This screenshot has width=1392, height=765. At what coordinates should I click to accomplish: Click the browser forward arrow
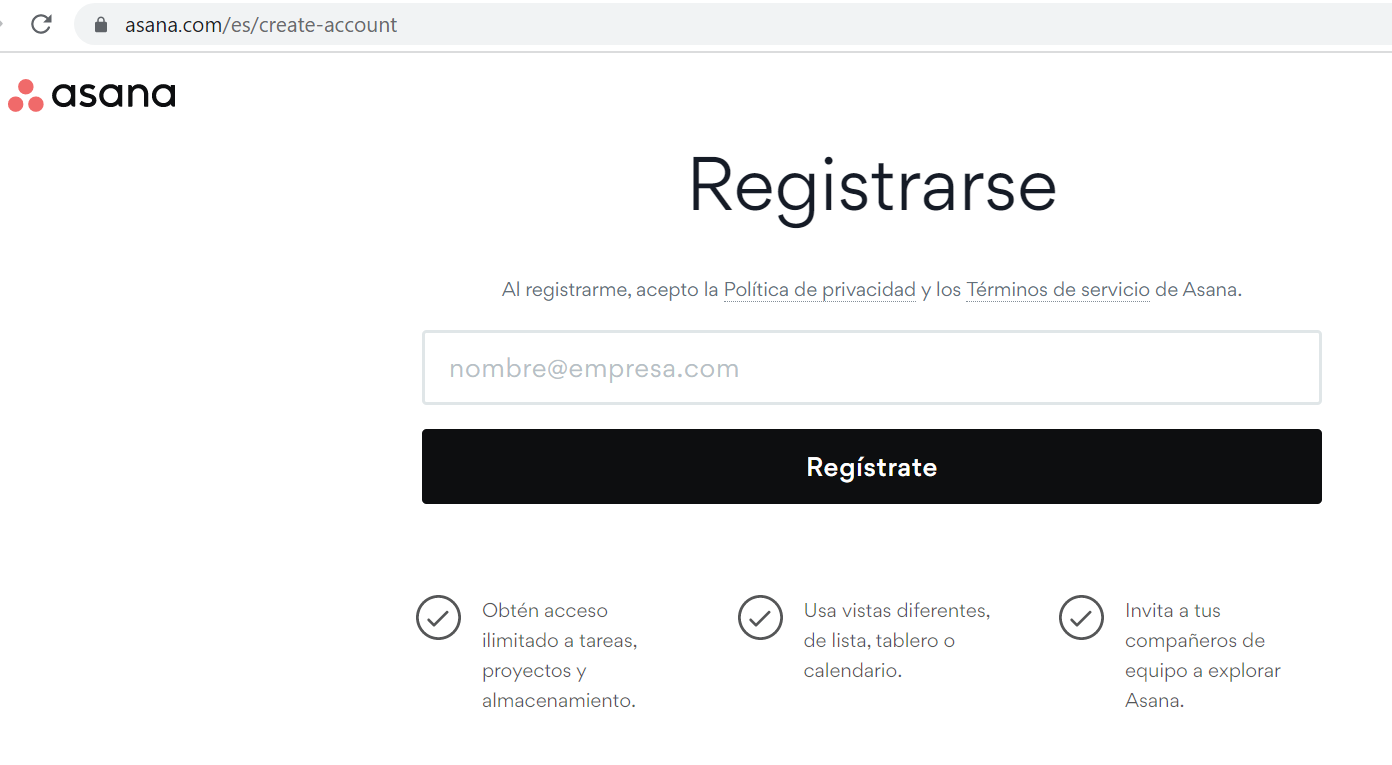point(3,25)
